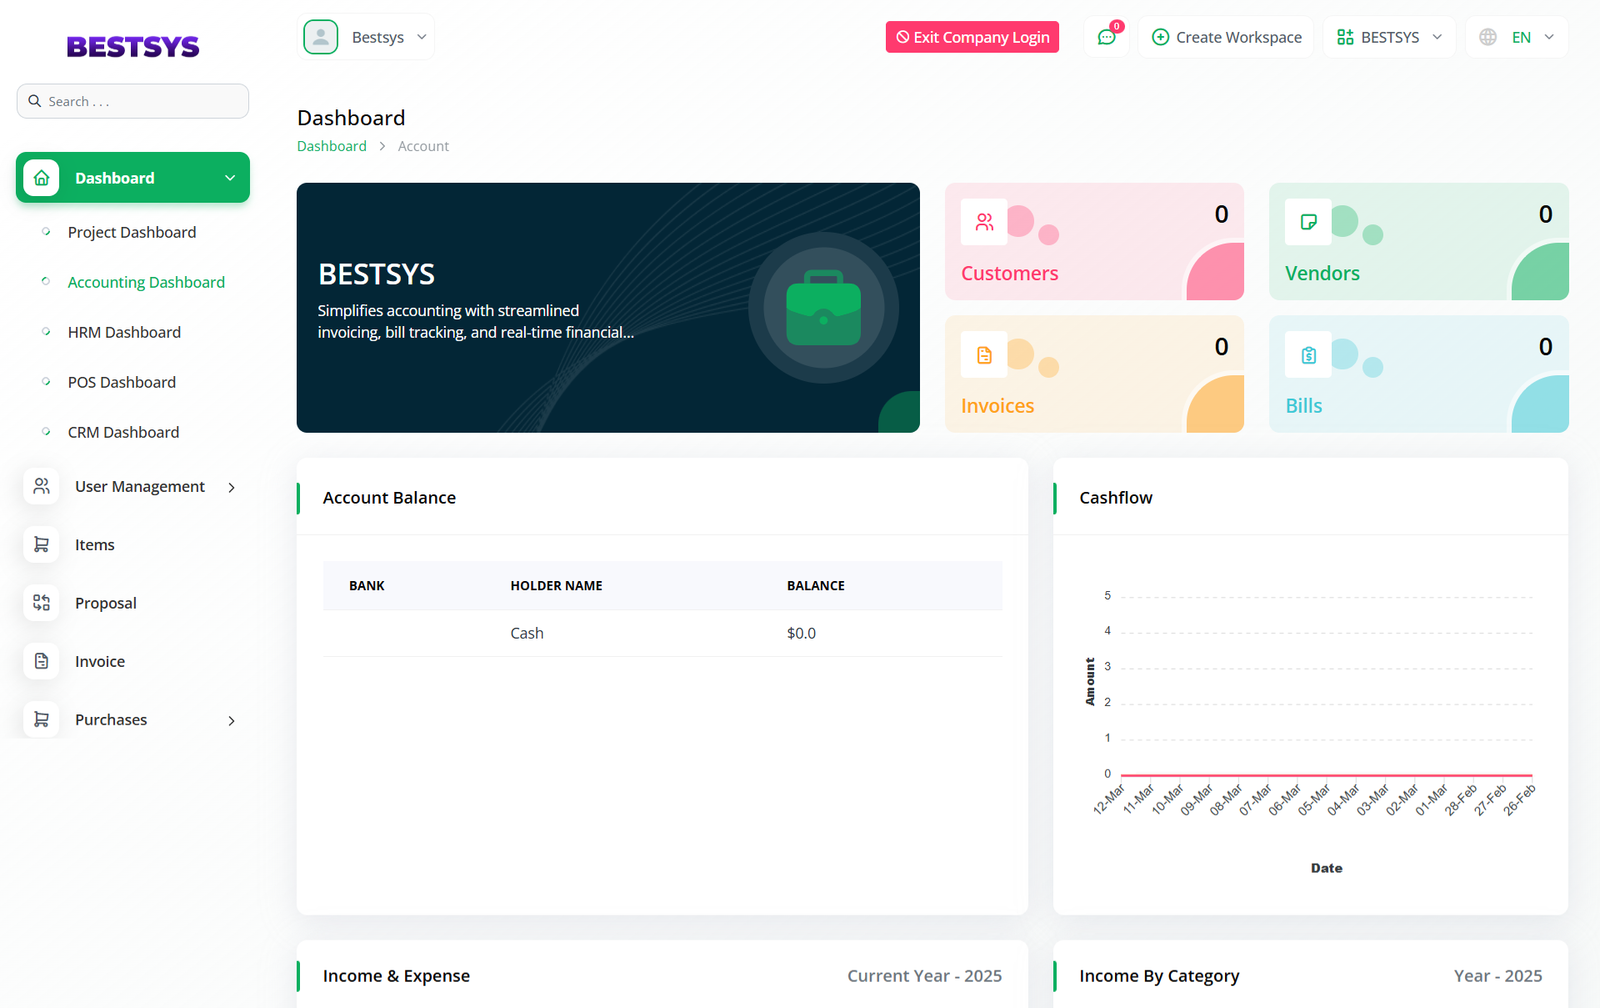Screen dimensions: 1600x1008
Task: Click the Cashflow heading
Action: tap(1116, 498)
